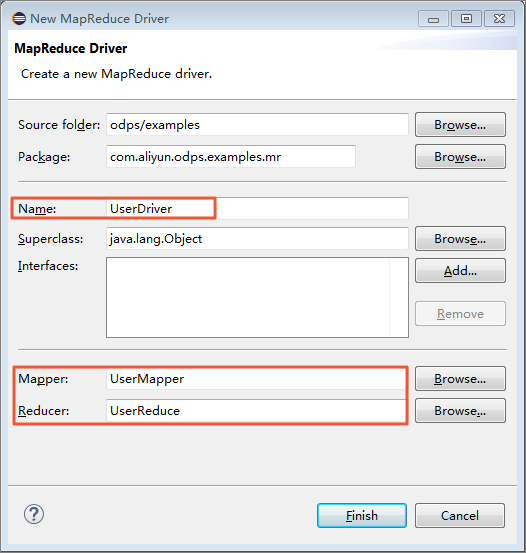Browse for the Superclass
This screenshot has height=553, width=526.
coord(460,239)
